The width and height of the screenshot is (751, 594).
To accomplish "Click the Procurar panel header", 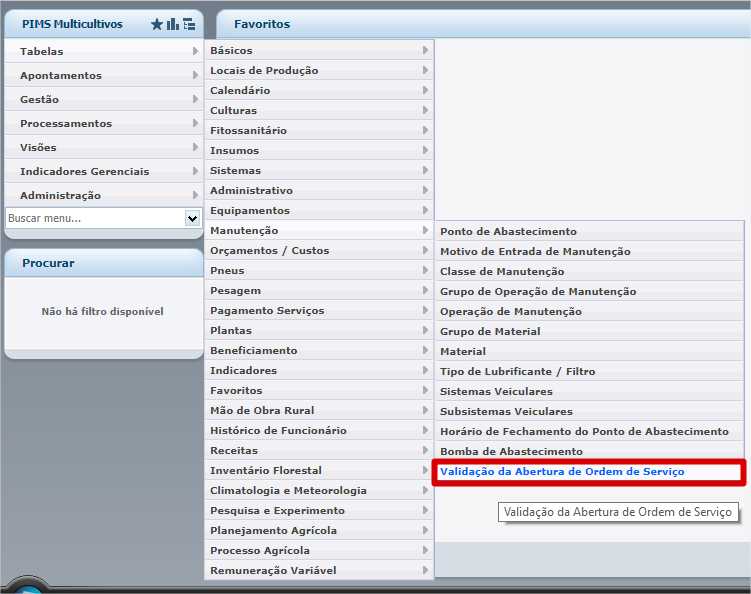I will click(103, 263).
